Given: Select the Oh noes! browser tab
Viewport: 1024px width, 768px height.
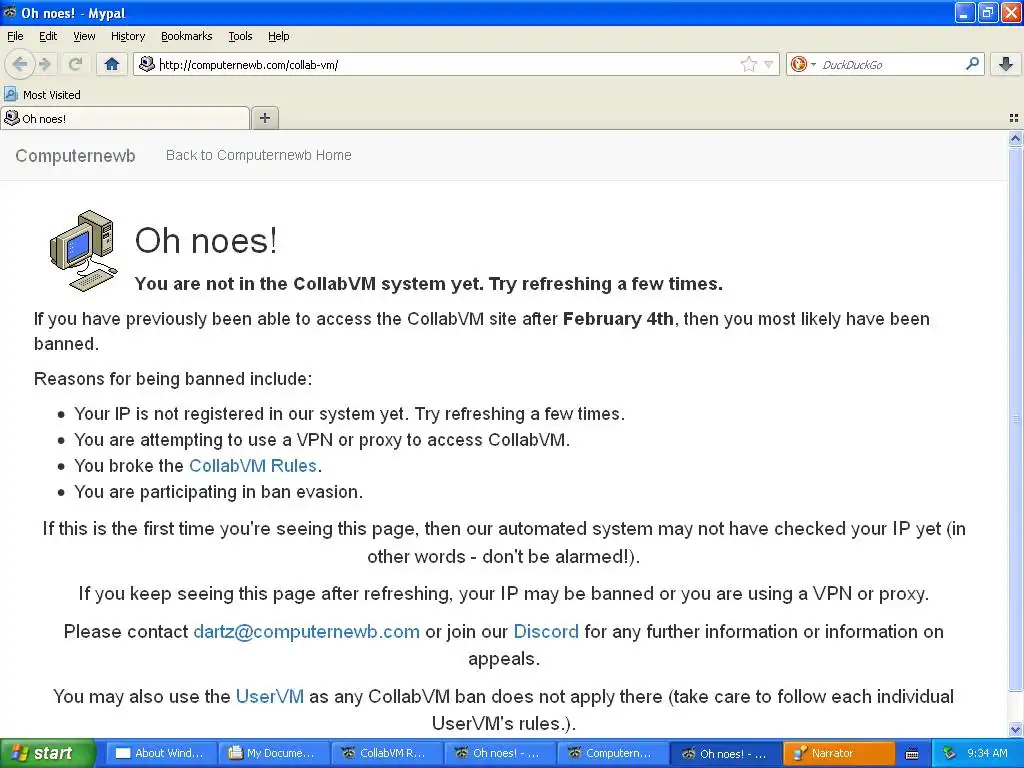Looking at the screenshot, I should (125, 118).
